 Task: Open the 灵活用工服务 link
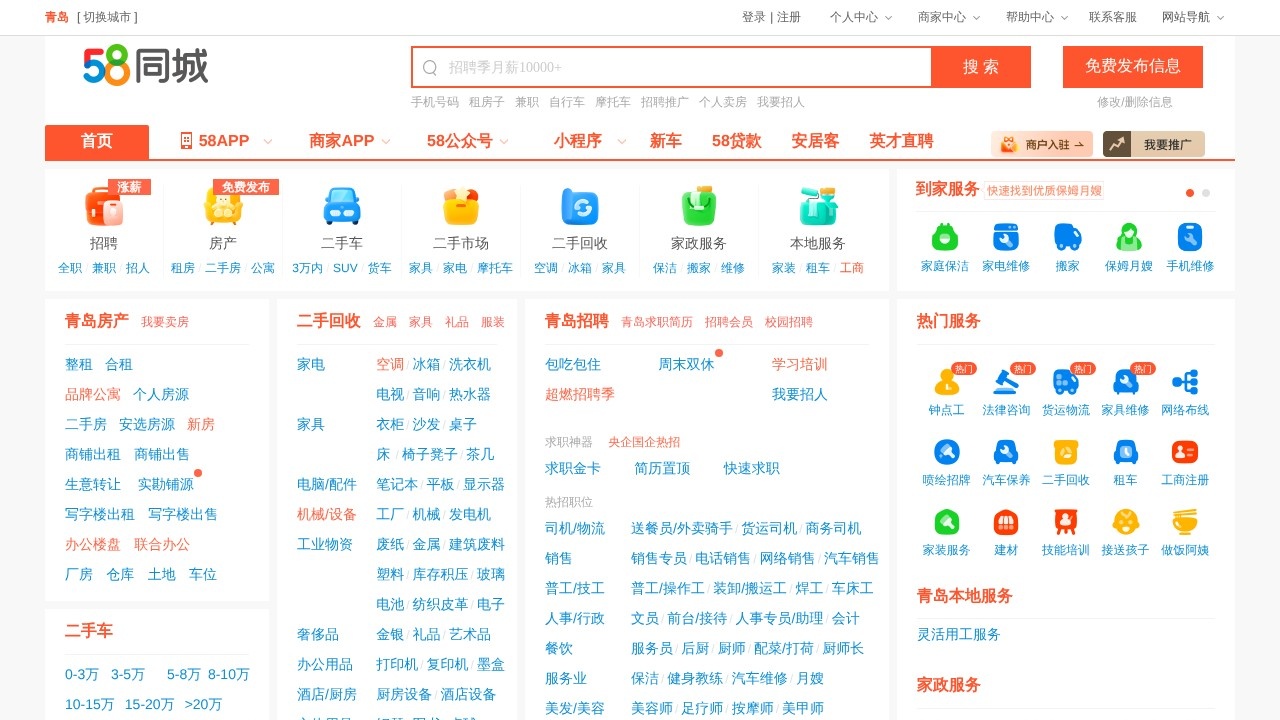959,634
